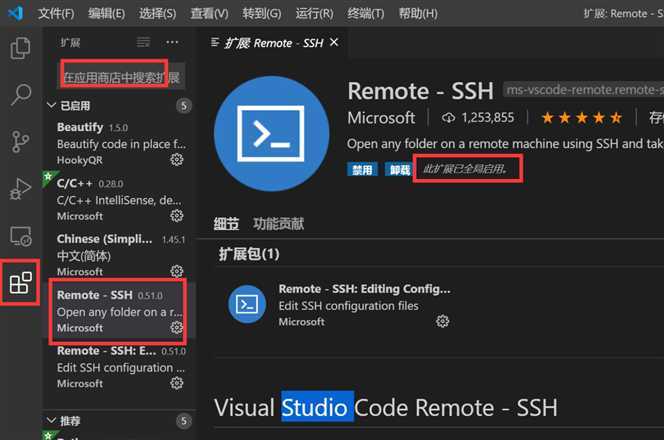Select Beautify extension in list
This screenshot has width=664, height=440.
click(120, 144)
